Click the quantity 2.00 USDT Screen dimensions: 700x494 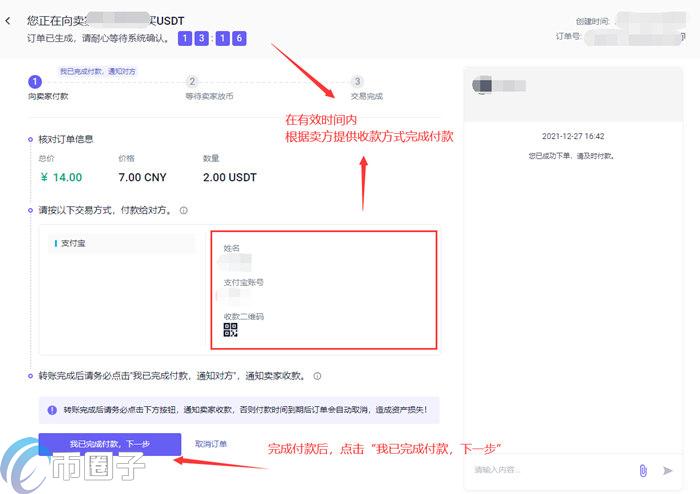[230, 177]
